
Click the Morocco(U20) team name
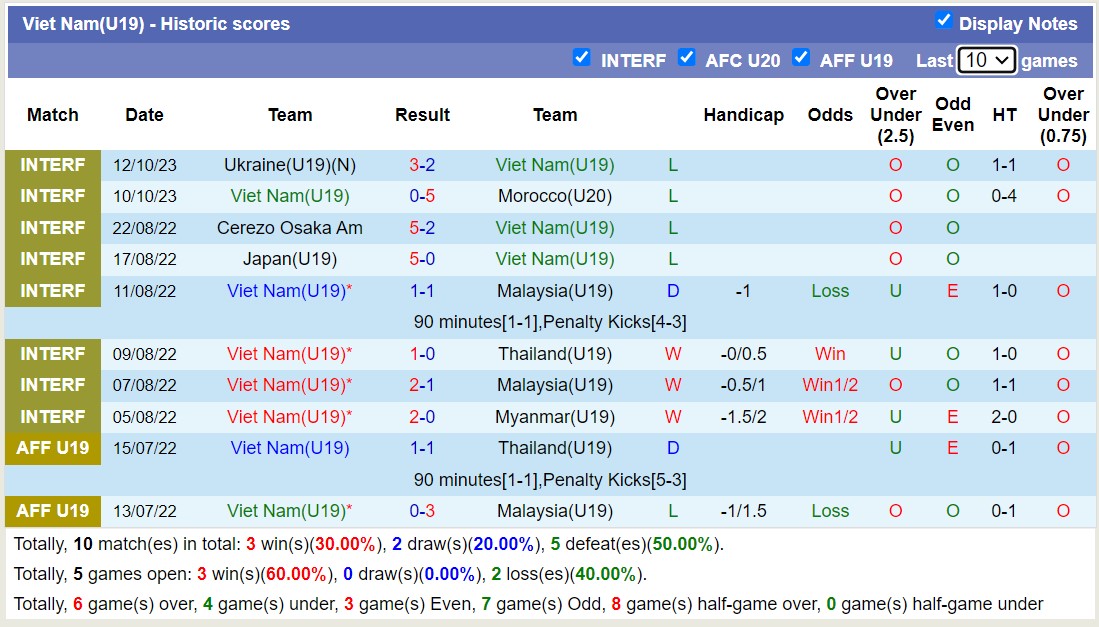pos(556,196)
